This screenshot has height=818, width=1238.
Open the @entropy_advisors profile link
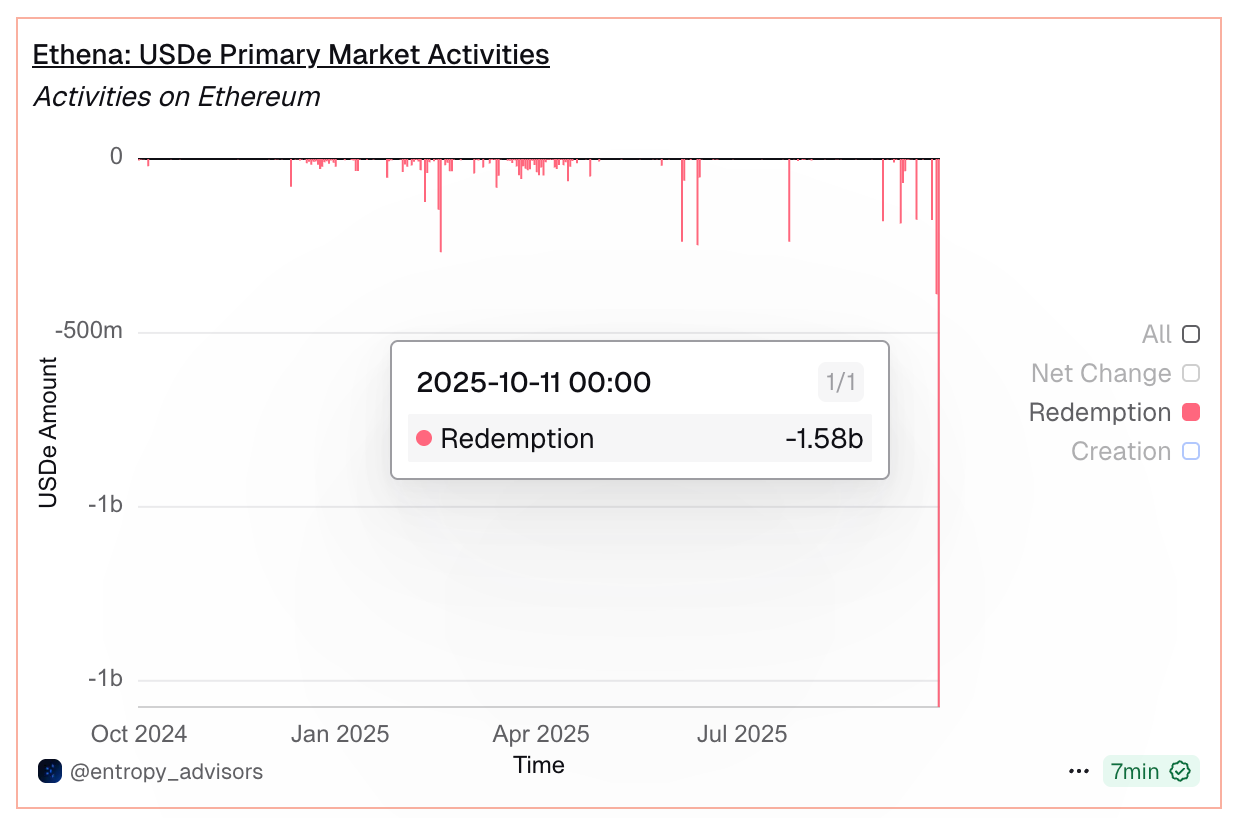pyautogui.click(x=166, y=771)
